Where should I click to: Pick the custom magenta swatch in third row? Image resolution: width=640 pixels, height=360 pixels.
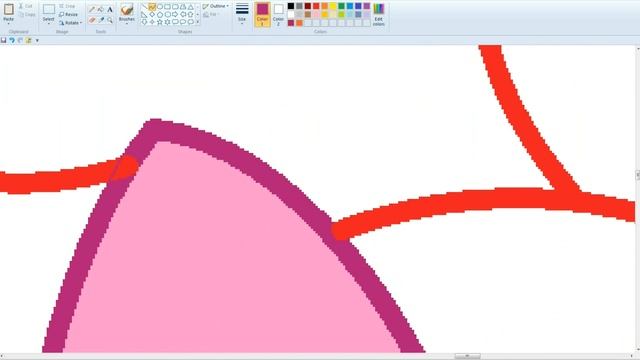click(x=291, y=23)
